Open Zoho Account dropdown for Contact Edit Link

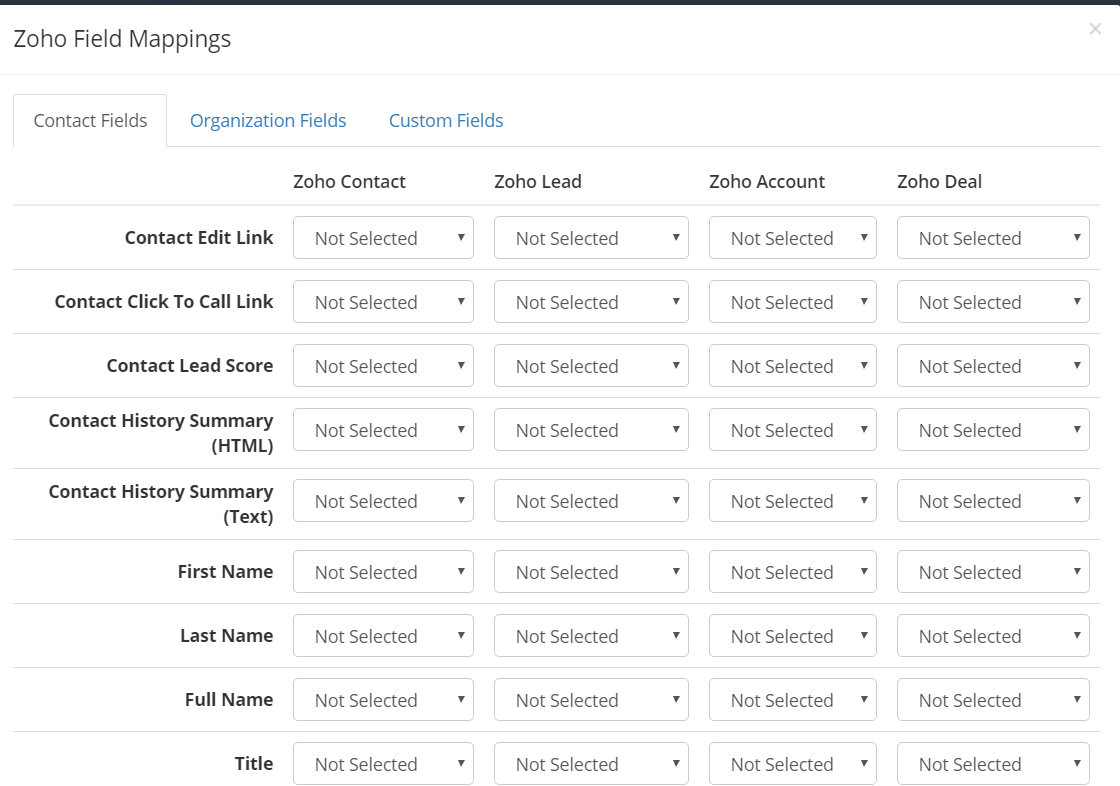(793, 238)
